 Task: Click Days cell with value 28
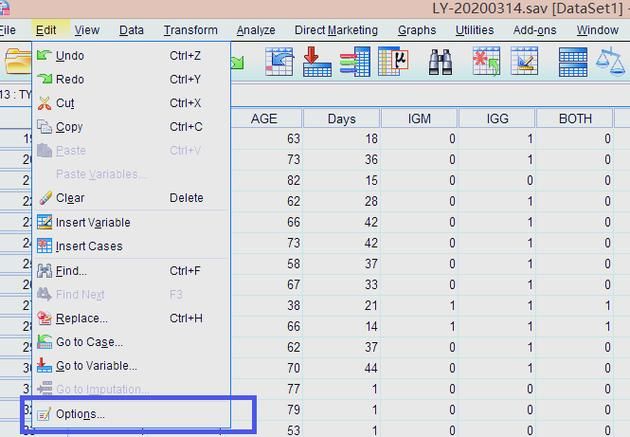coord(342,201)
